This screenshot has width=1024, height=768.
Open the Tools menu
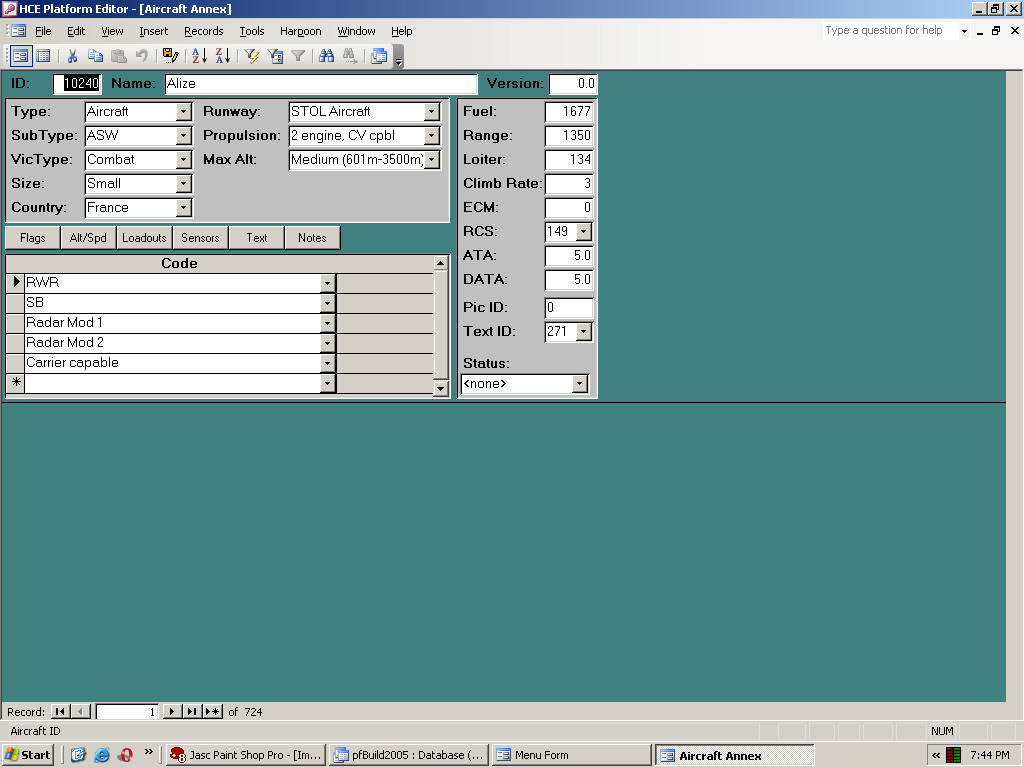coord(252,31)
